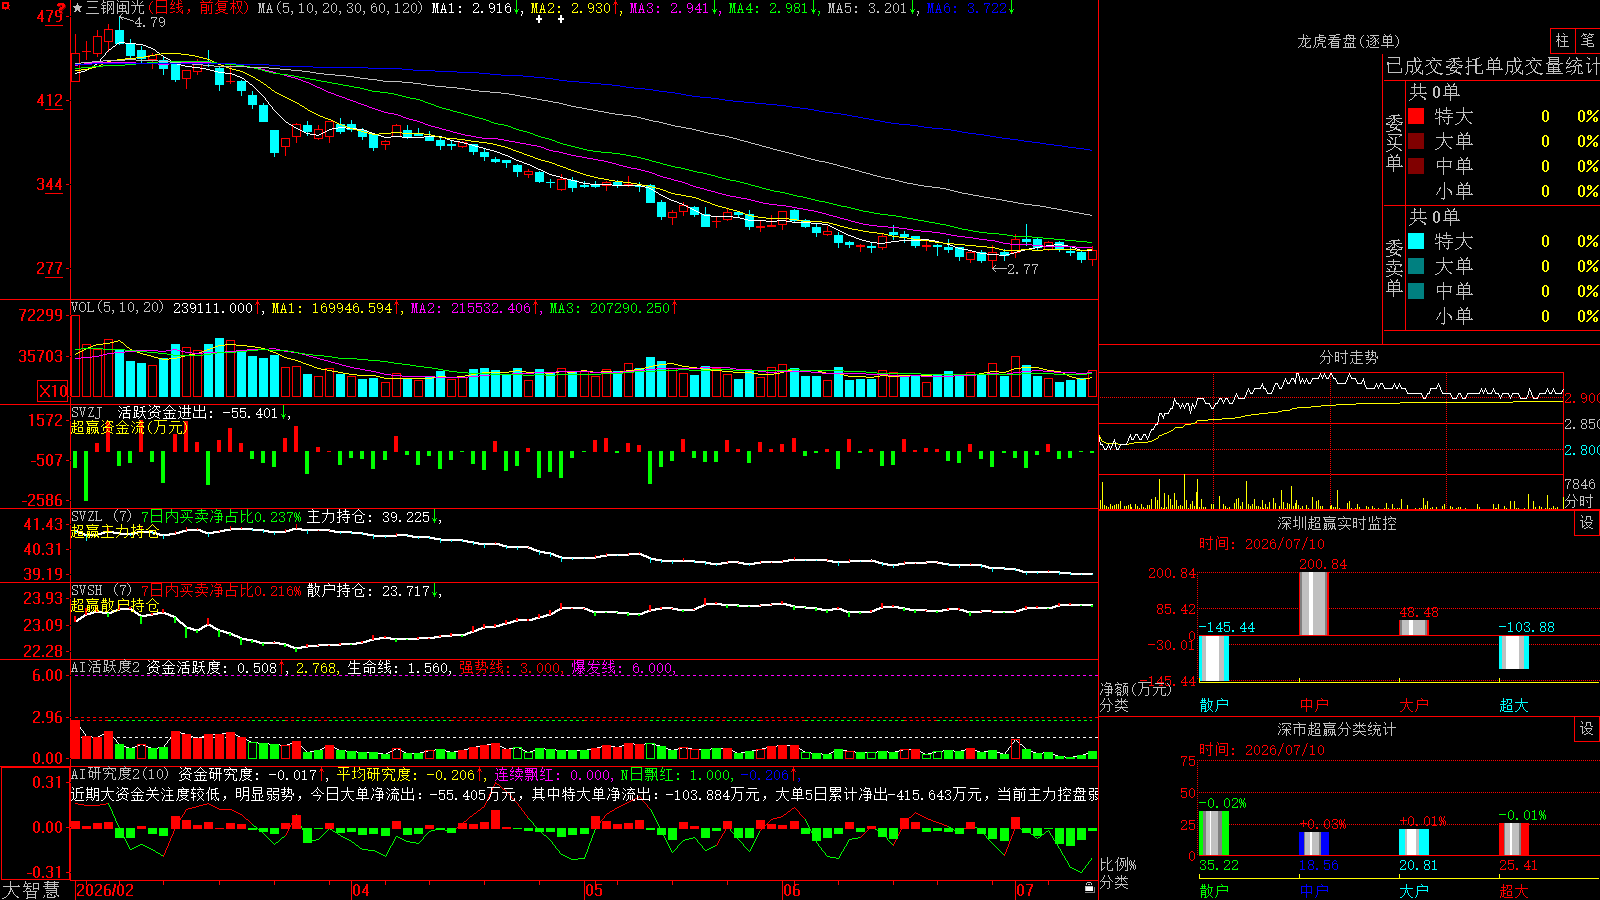
Task: Click the MA(5,10,20,30,60,120) indicator label
Action: (341, 8)
